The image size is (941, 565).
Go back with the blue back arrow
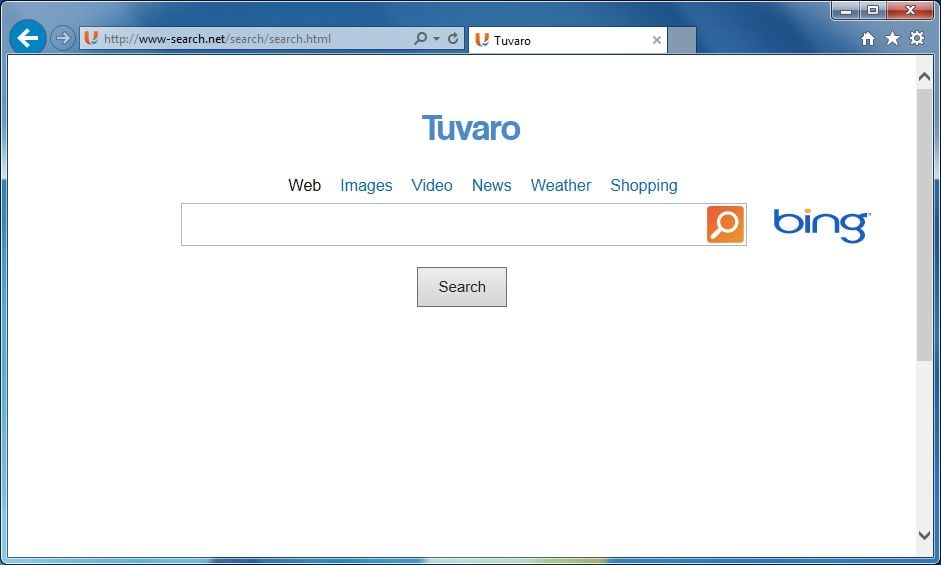(x=28, y=38)
